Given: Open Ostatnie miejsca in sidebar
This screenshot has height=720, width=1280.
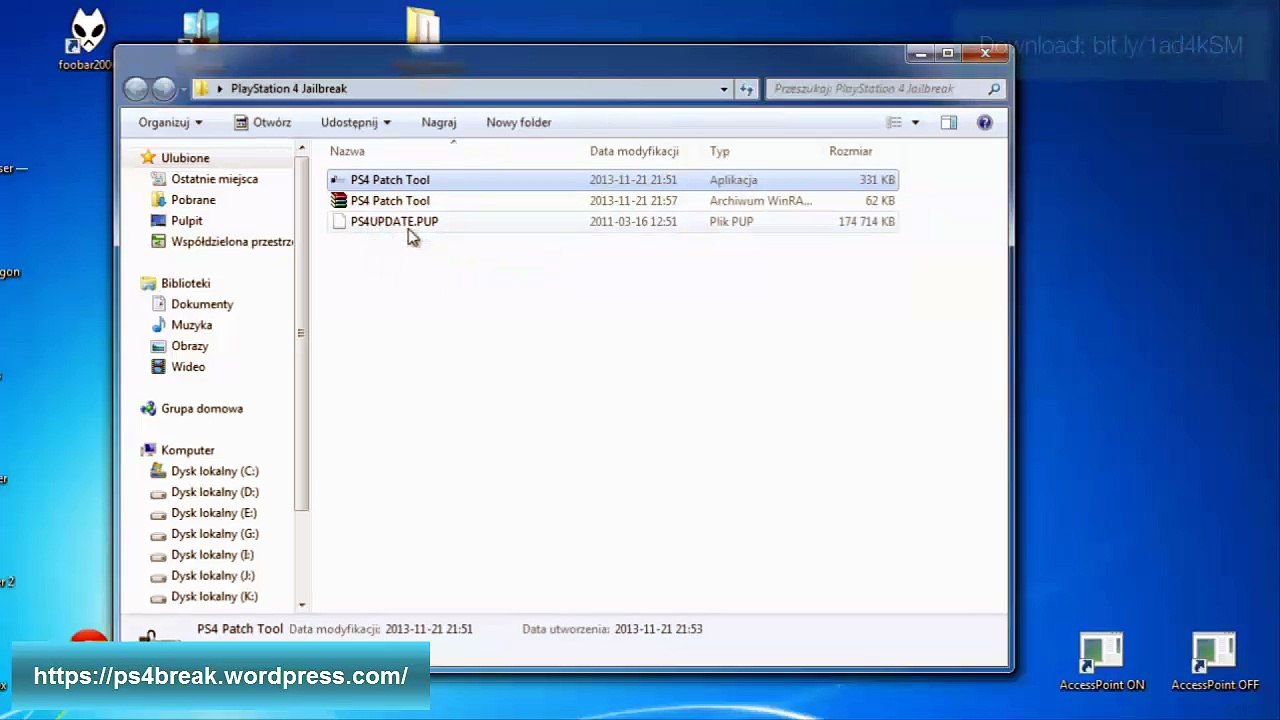Looking at the screenshot, I should (x=214, y=179).
